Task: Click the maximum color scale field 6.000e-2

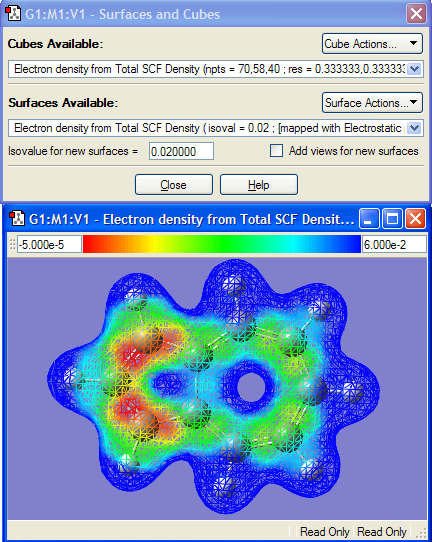Action: pyautogui.click(x=394, y=244)
